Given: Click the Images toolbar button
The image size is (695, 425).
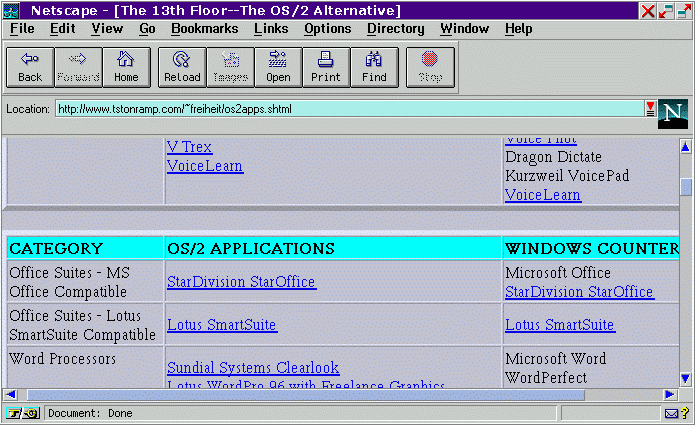Looking at the screenshot, I should tap(230, 67).
